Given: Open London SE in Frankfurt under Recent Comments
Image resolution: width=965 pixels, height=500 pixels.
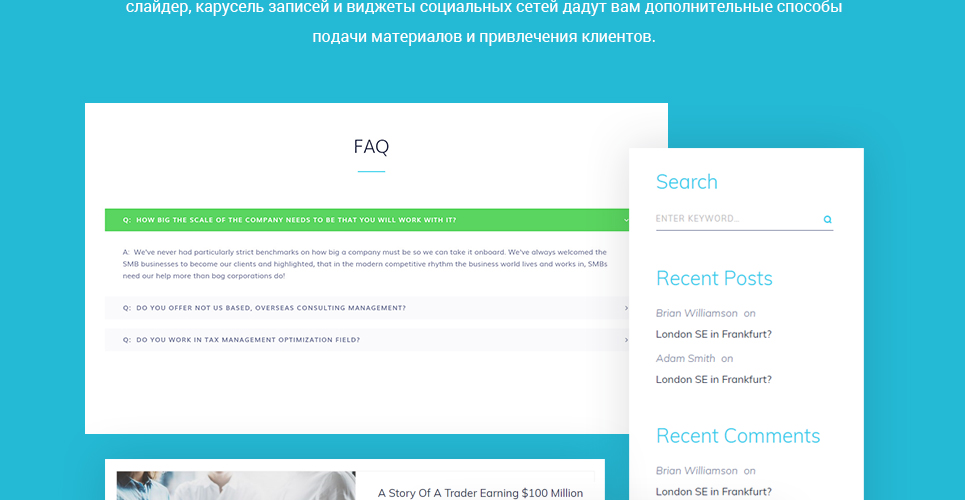Looking at the screenshot, I should tap(713, 492).
